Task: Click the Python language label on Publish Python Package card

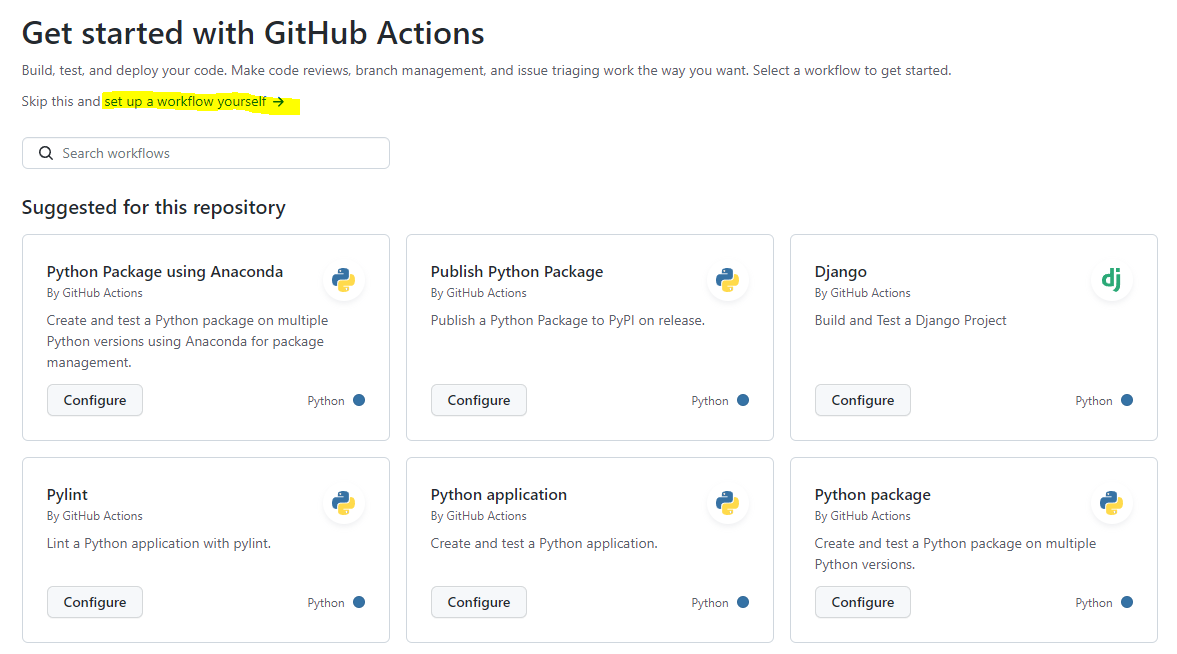Action: click(709, 401)
